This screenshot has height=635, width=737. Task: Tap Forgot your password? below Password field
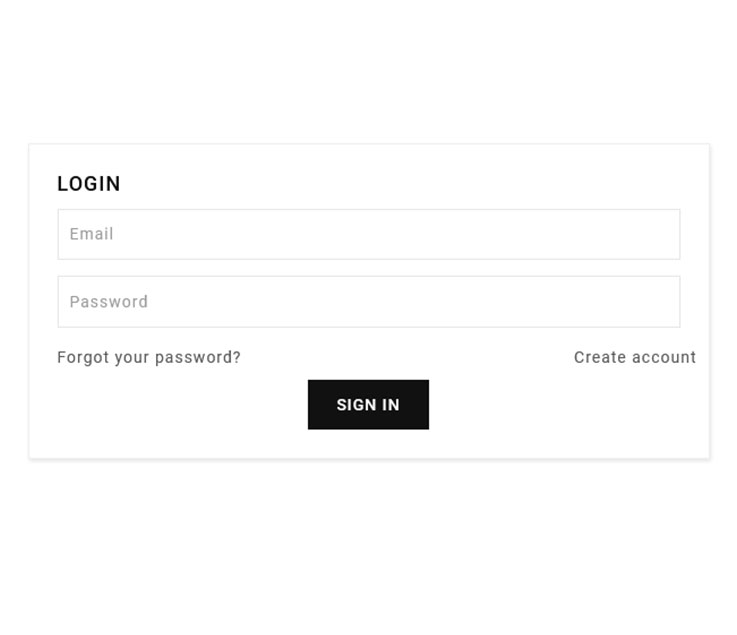(149, 357)
